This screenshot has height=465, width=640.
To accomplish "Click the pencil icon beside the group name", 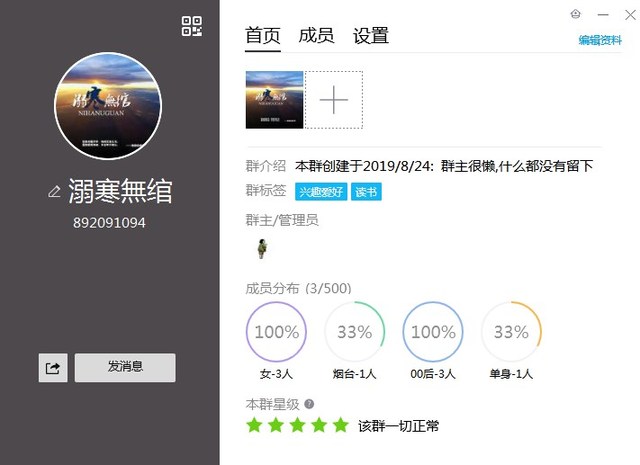I will 54,191.
